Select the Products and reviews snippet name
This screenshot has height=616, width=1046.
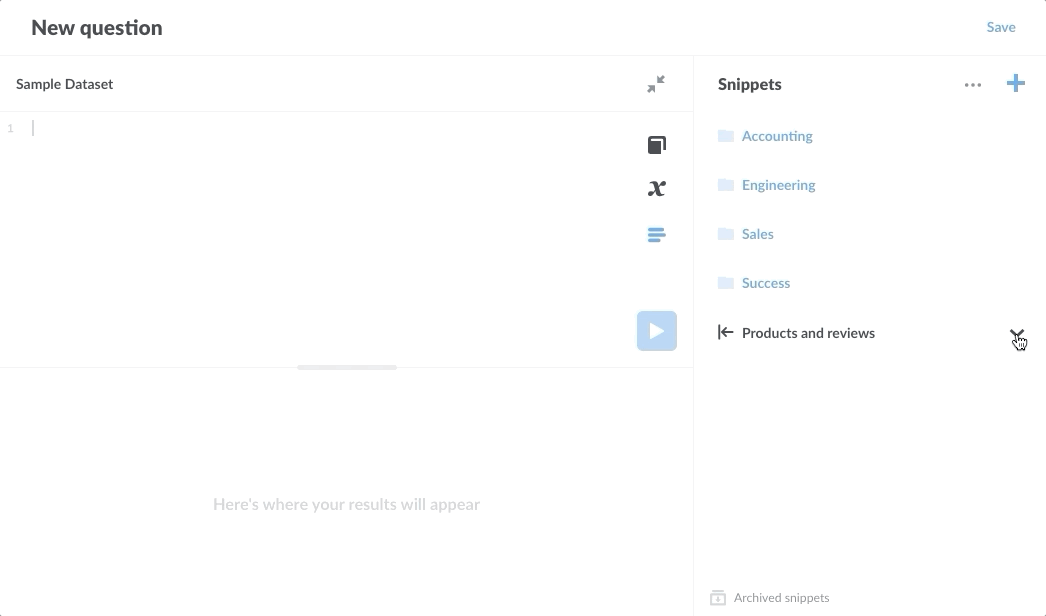click(x=808, y=333)
